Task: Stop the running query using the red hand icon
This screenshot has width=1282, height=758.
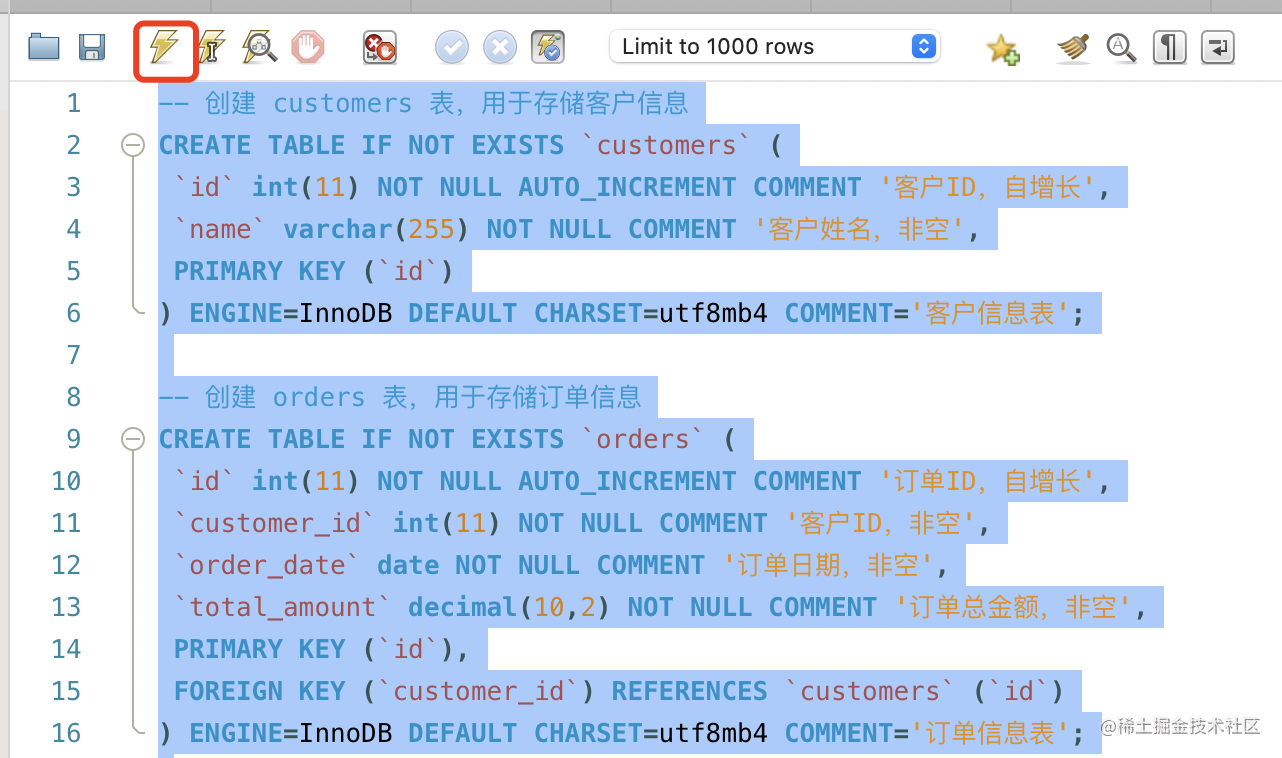Action: pos(308,47)
